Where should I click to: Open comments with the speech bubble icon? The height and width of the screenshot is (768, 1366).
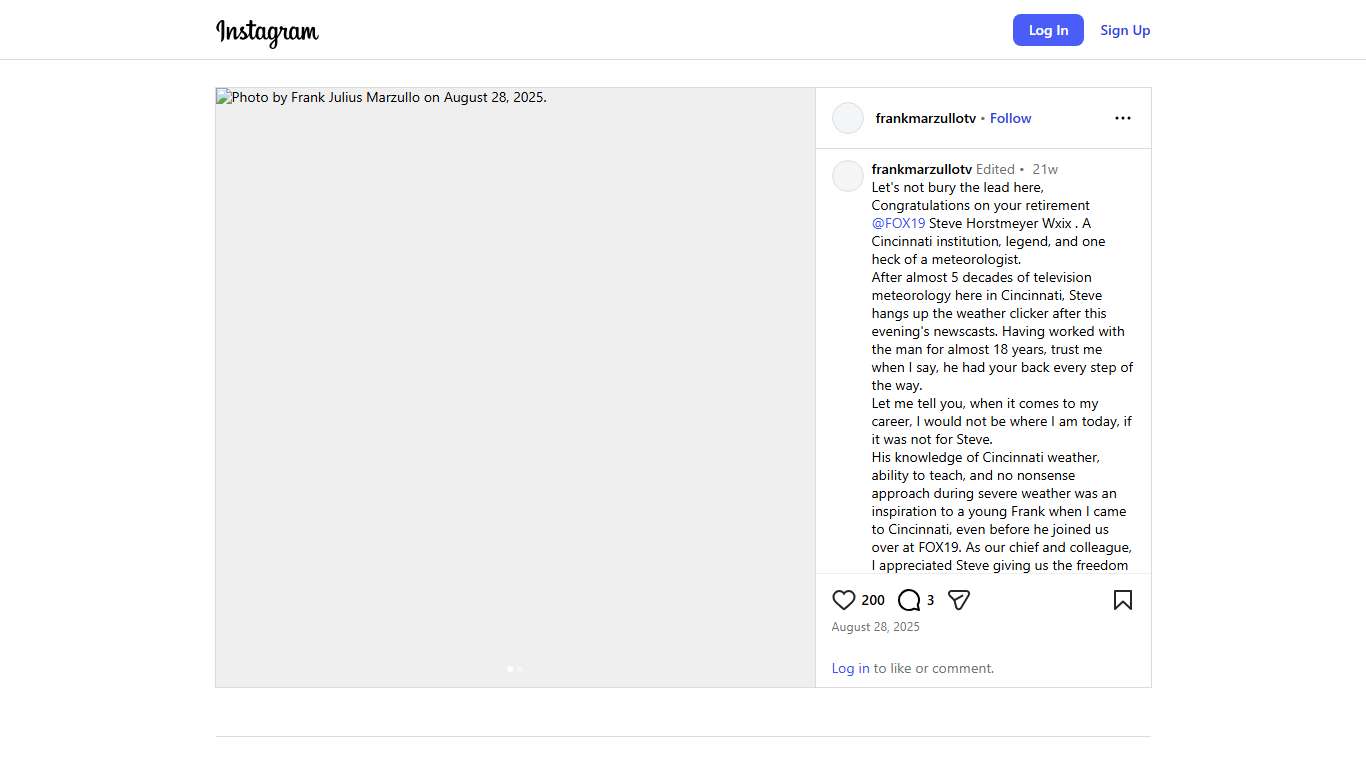pos(909,600)
